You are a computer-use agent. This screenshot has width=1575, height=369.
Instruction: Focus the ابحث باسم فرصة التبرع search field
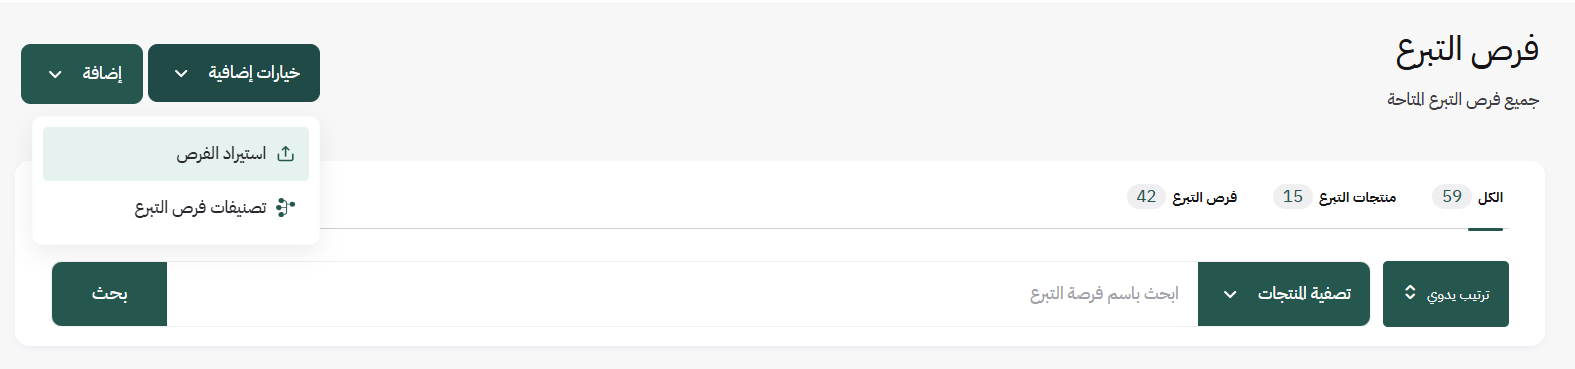(682, 294)
